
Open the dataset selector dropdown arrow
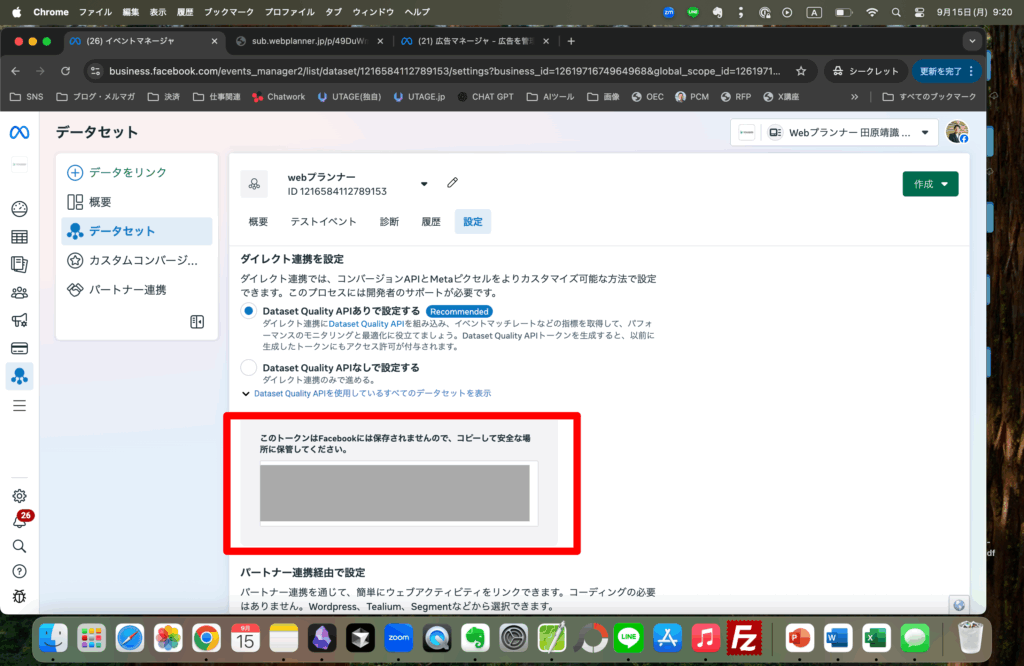(424, 184)
